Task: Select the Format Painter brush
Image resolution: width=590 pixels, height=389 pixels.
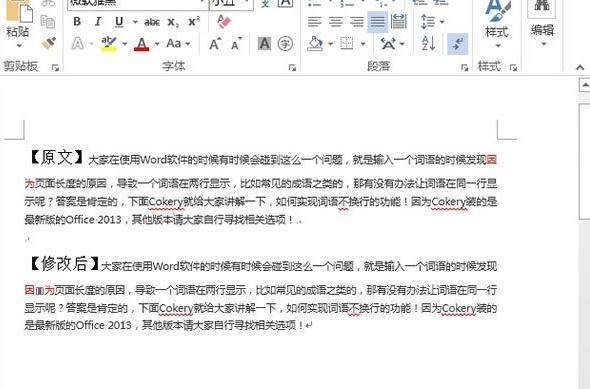Action: point(49,43)
